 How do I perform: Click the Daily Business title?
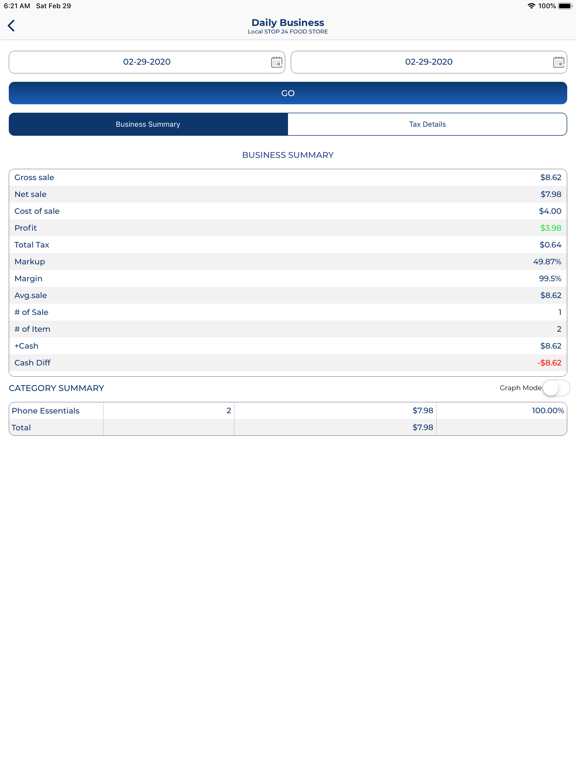click(288, 23)
